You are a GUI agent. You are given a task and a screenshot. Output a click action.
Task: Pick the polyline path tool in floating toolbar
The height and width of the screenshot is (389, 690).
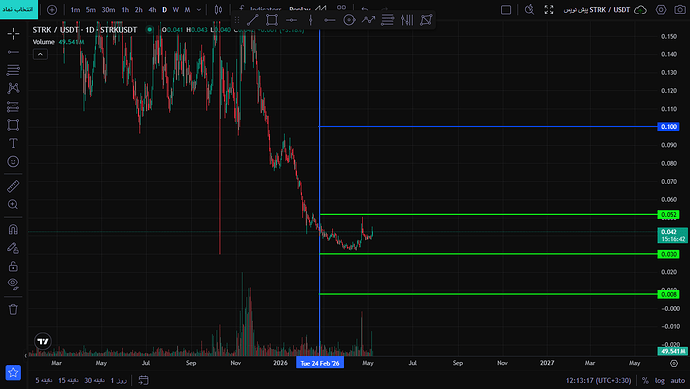[368, 20]
